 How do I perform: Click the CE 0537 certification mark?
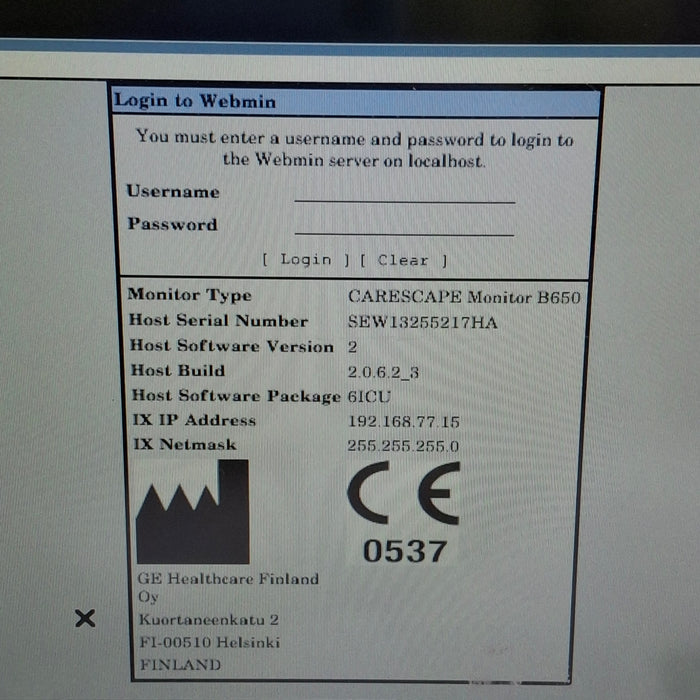(404, 512)
